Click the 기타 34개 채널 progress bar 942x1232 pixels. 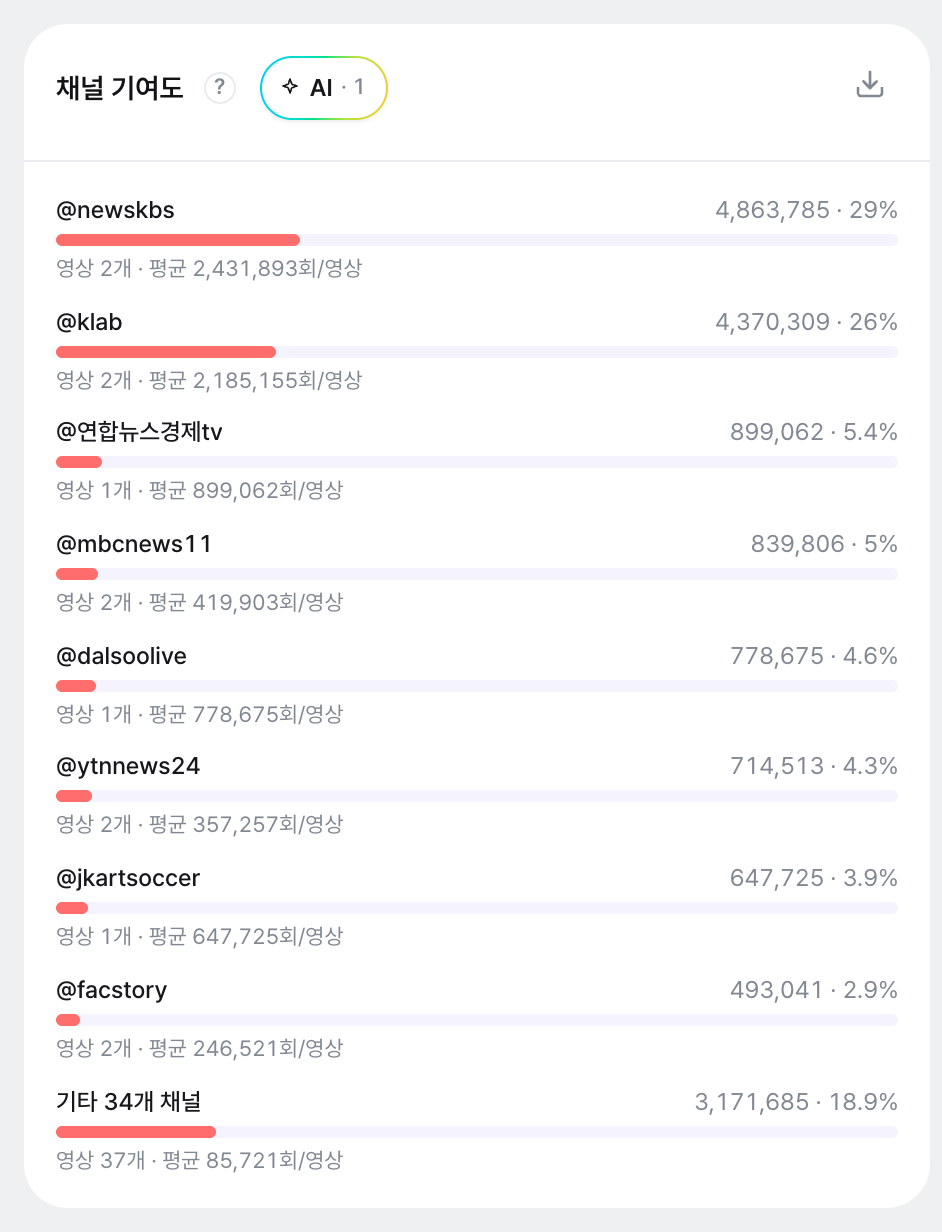coord(477,1132)
